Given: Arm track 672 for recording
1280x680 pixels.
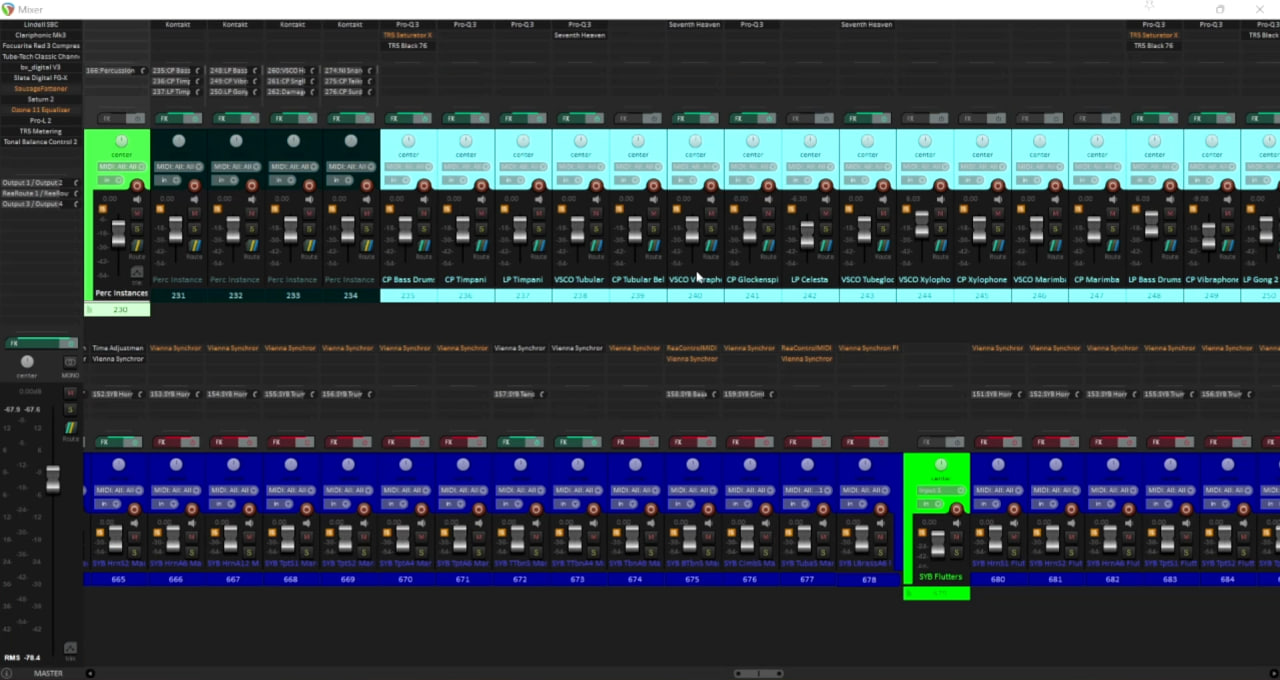Looking at the screenshot, I should tap(537, 509).
